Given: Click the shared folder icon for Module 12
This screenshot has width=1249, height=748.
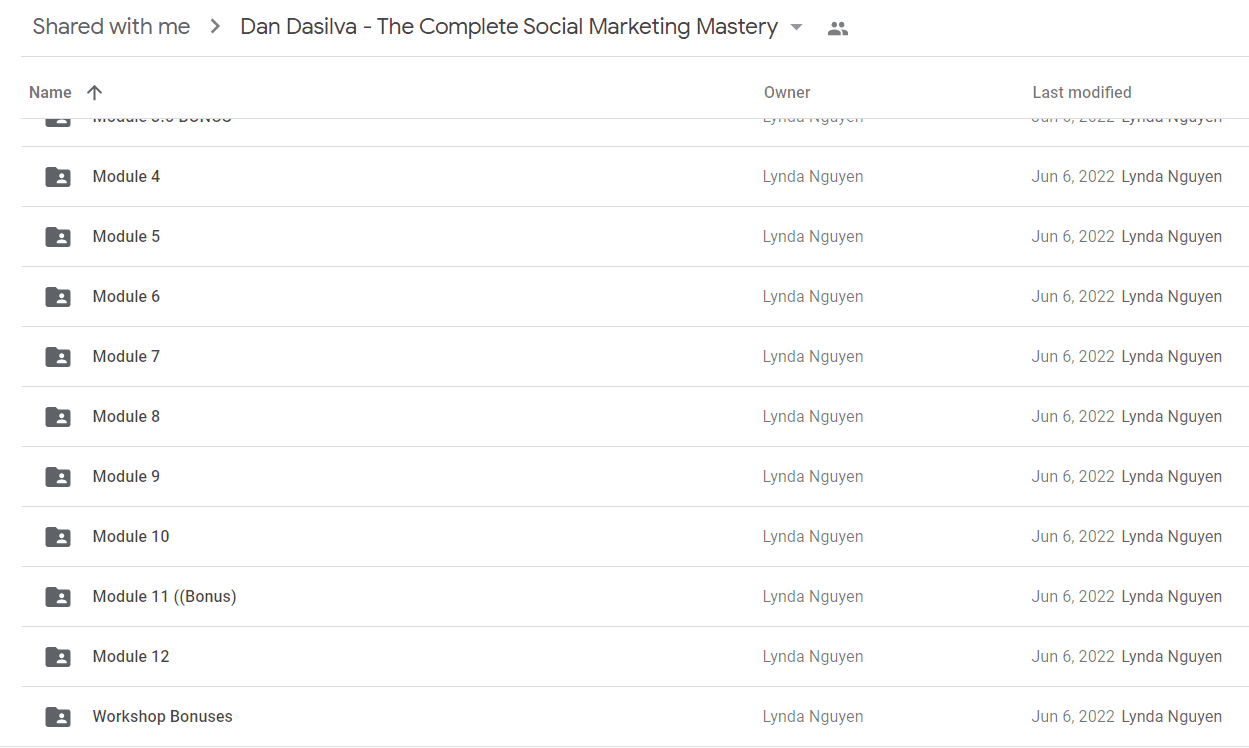Looking at the screenshot, I should click(58, 657).
